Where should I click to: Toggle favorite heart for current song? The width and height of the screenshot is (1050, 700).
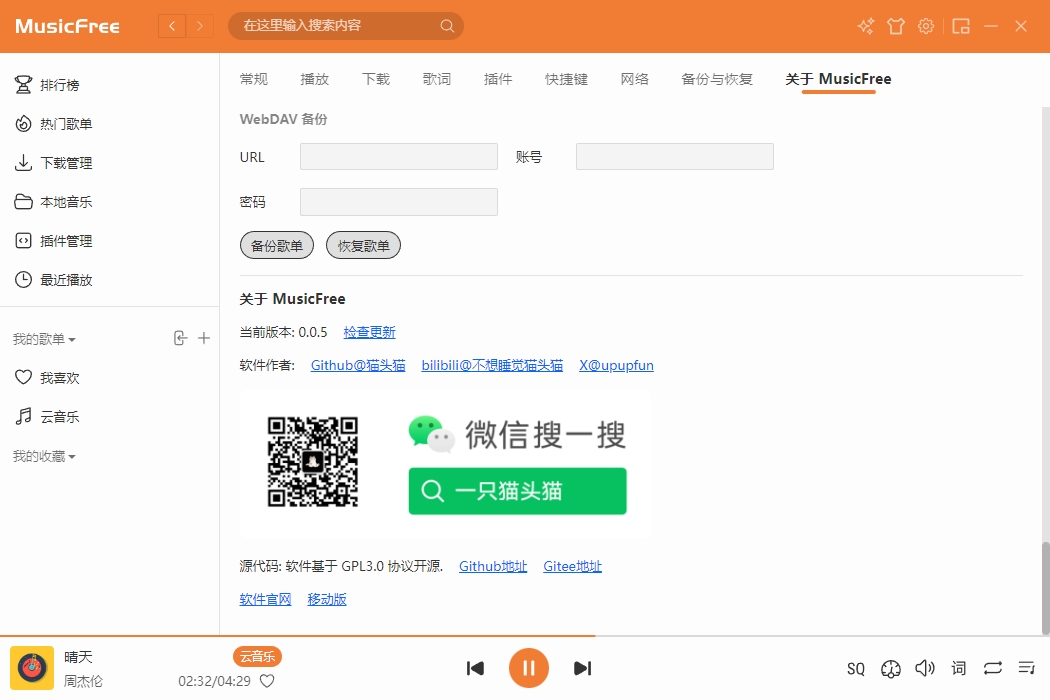tap(267, 681)
